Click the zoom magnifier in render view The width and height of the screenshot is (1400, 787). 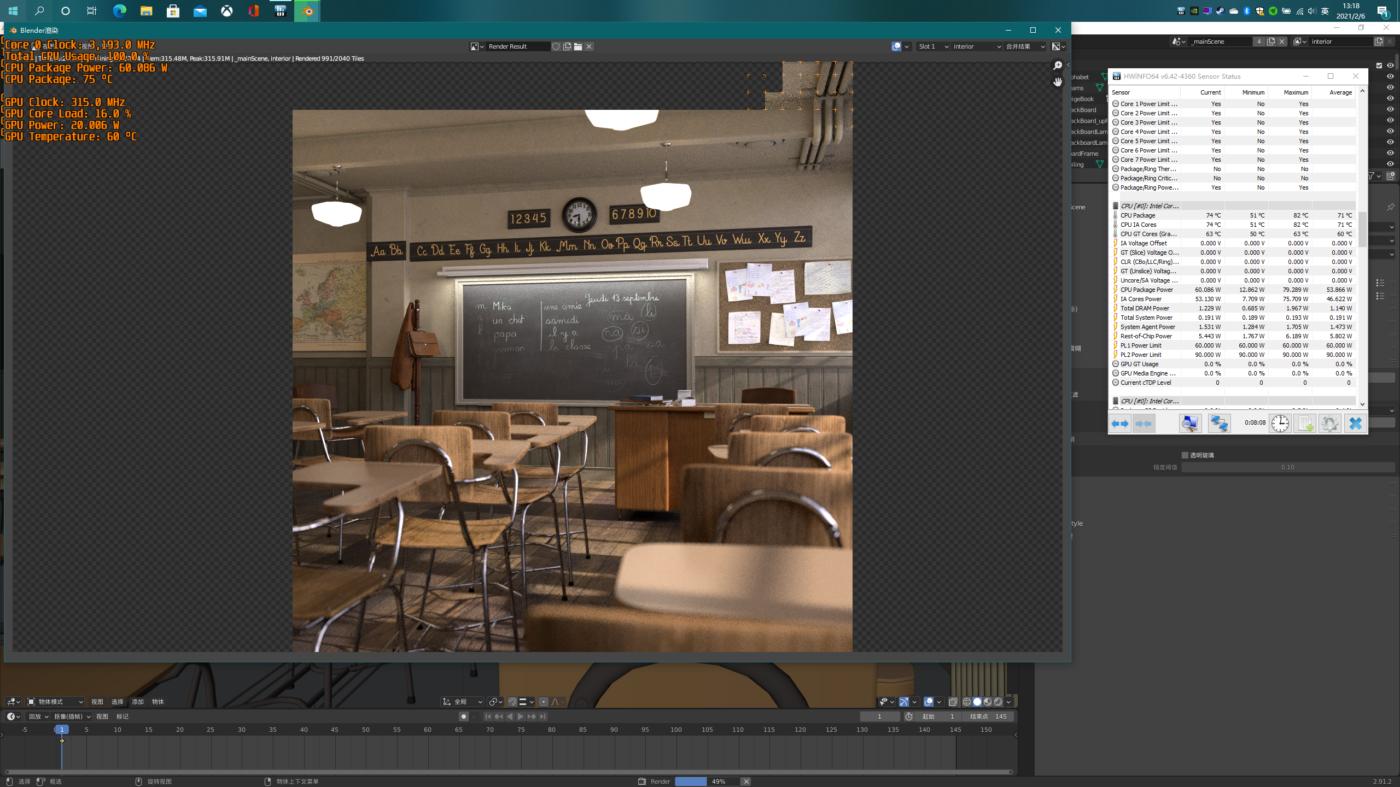[x=1057, y=66]
